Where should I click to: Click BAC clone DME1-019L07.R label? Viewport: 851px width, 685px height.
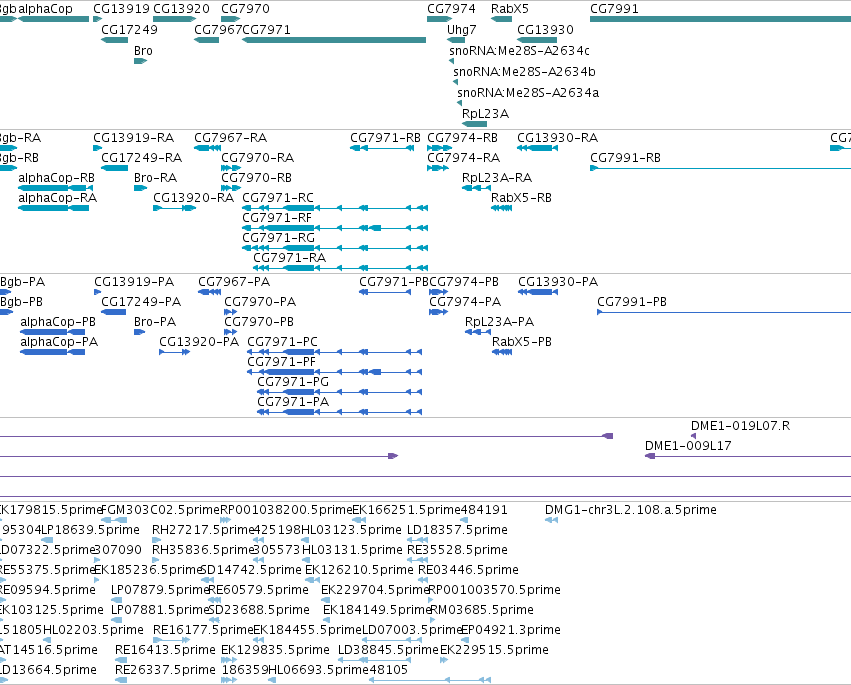tap(740, 426)
